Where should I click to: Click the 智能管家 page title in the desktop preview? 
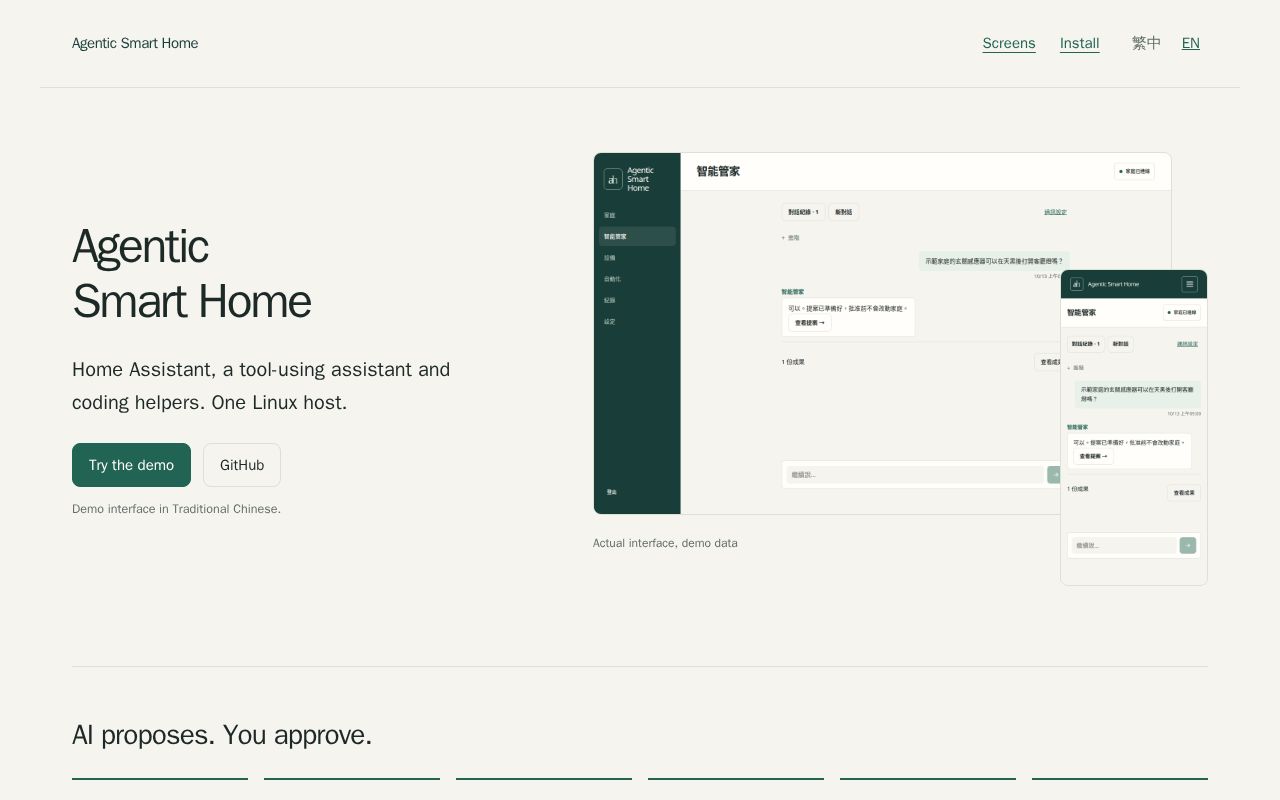718,171
